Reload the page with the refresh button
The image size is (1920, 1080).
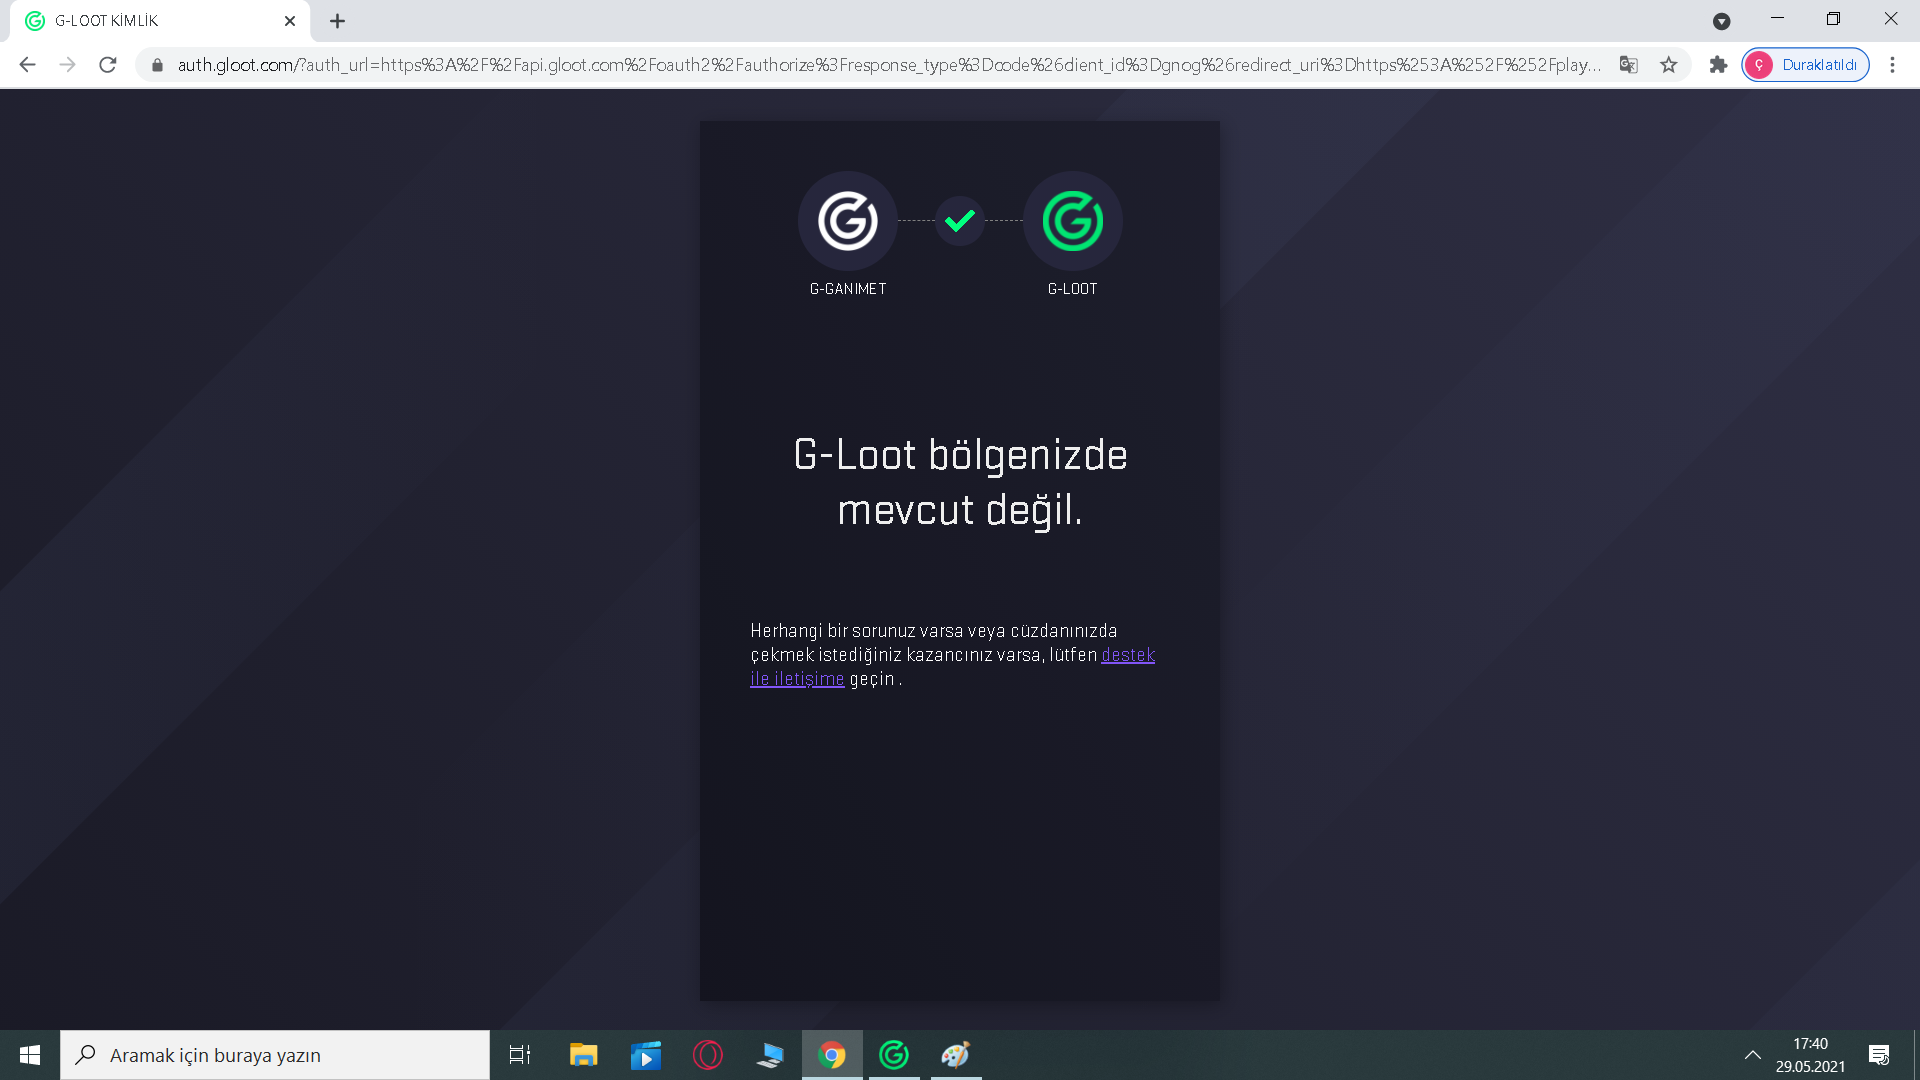(108, 64)
